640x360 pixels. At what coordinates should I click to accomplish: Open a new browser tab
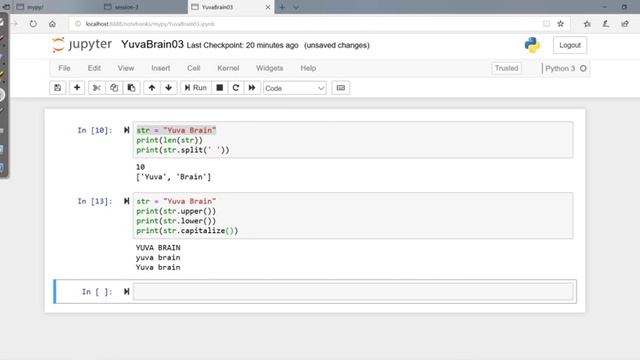tap(282, 7)
